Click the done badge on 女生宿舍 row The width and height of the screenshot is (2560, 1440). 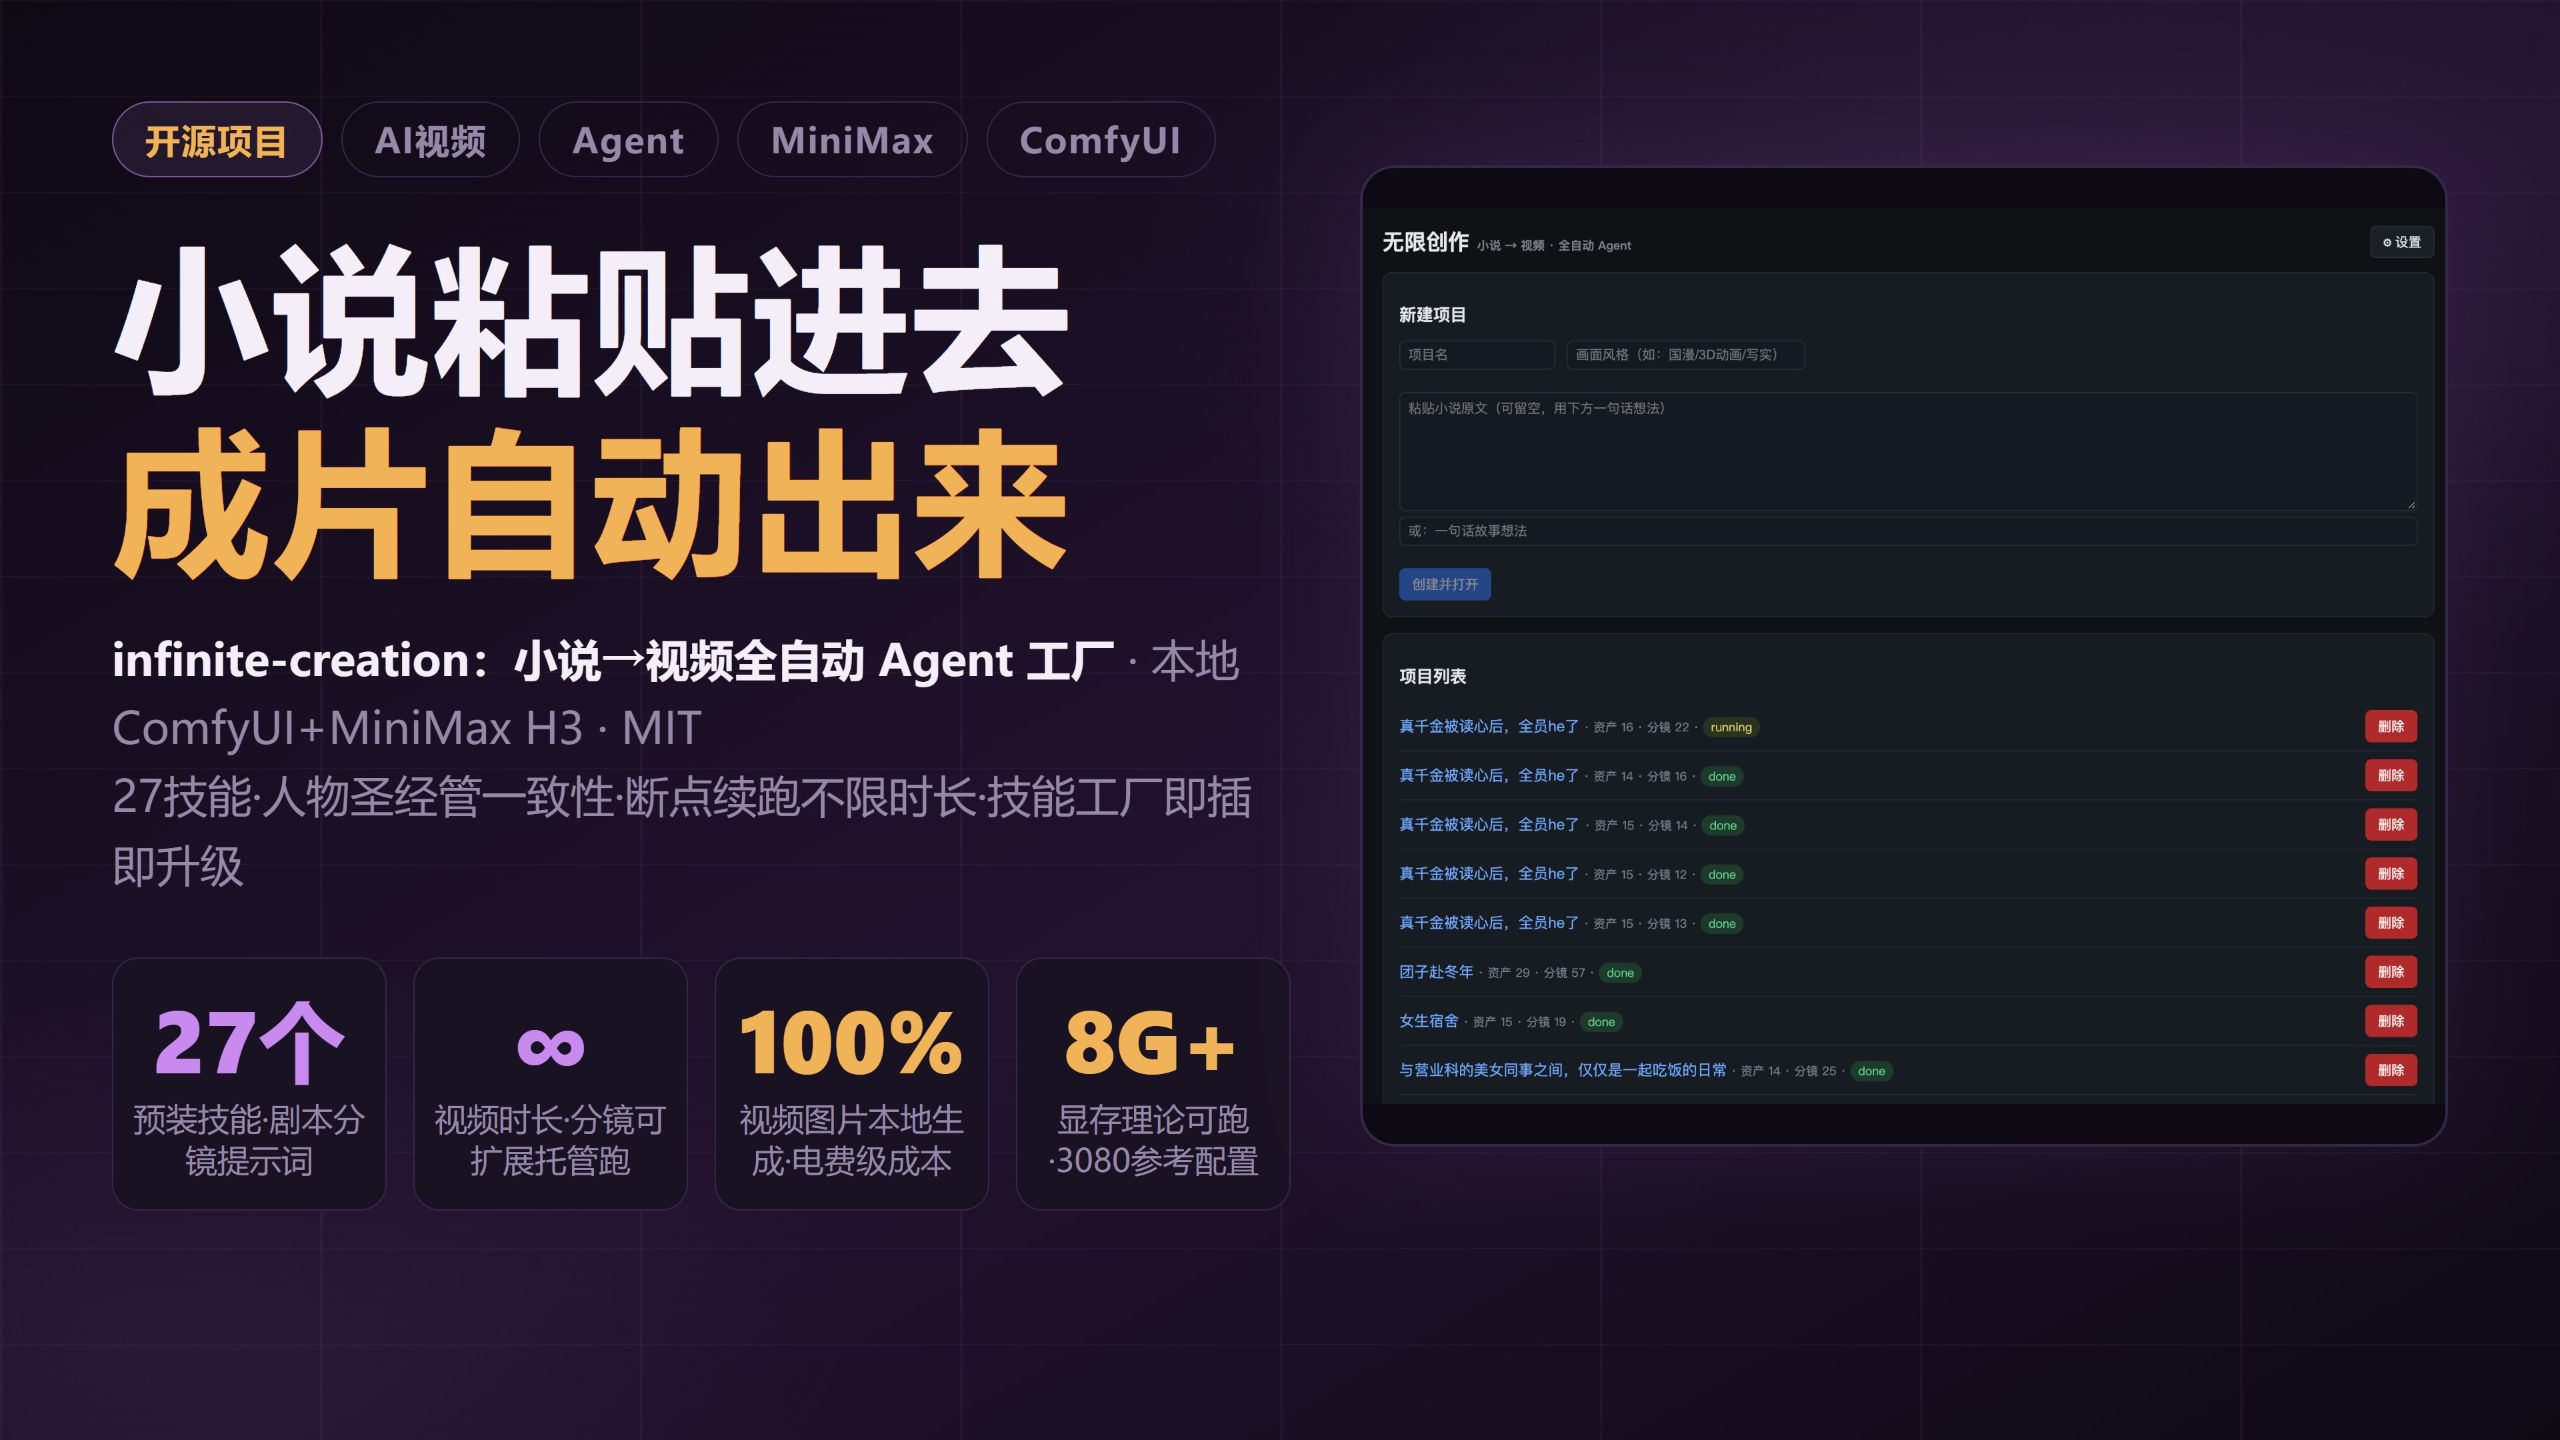1601,1022
